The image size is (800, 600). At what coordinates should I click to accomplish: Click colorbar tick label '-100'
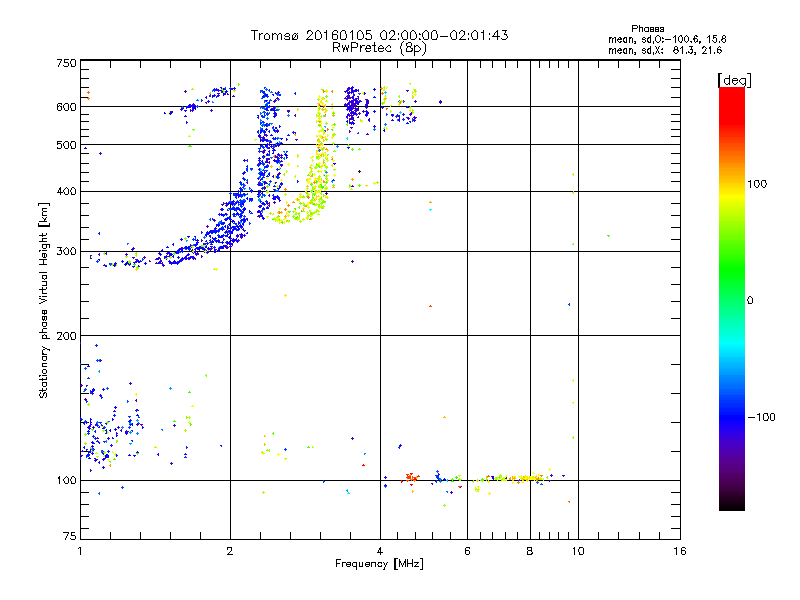(761, 417)
